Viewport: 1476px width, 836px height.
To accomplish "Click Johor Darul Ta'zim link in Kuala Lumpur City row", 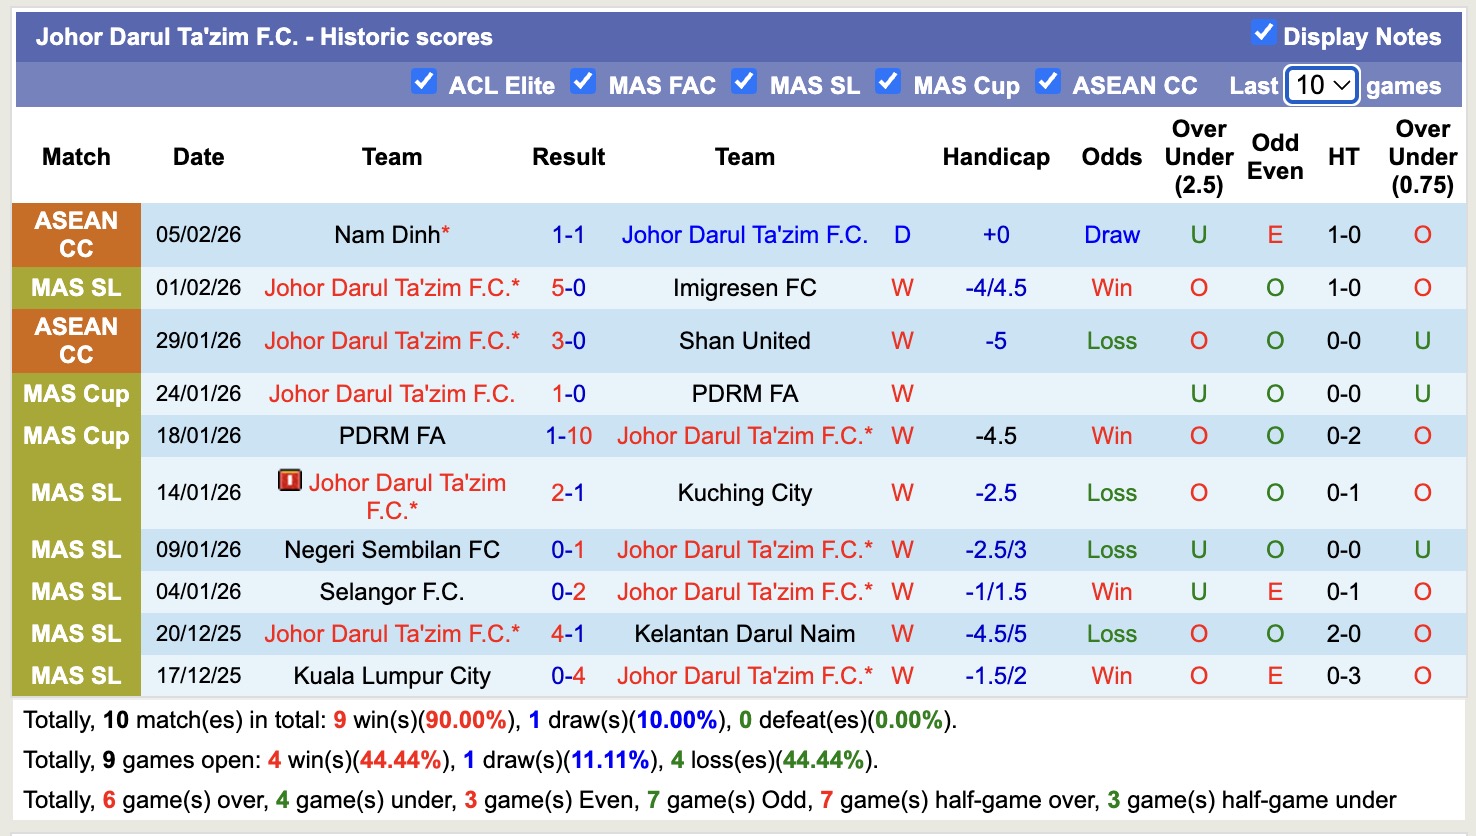I will pos(745,675).
